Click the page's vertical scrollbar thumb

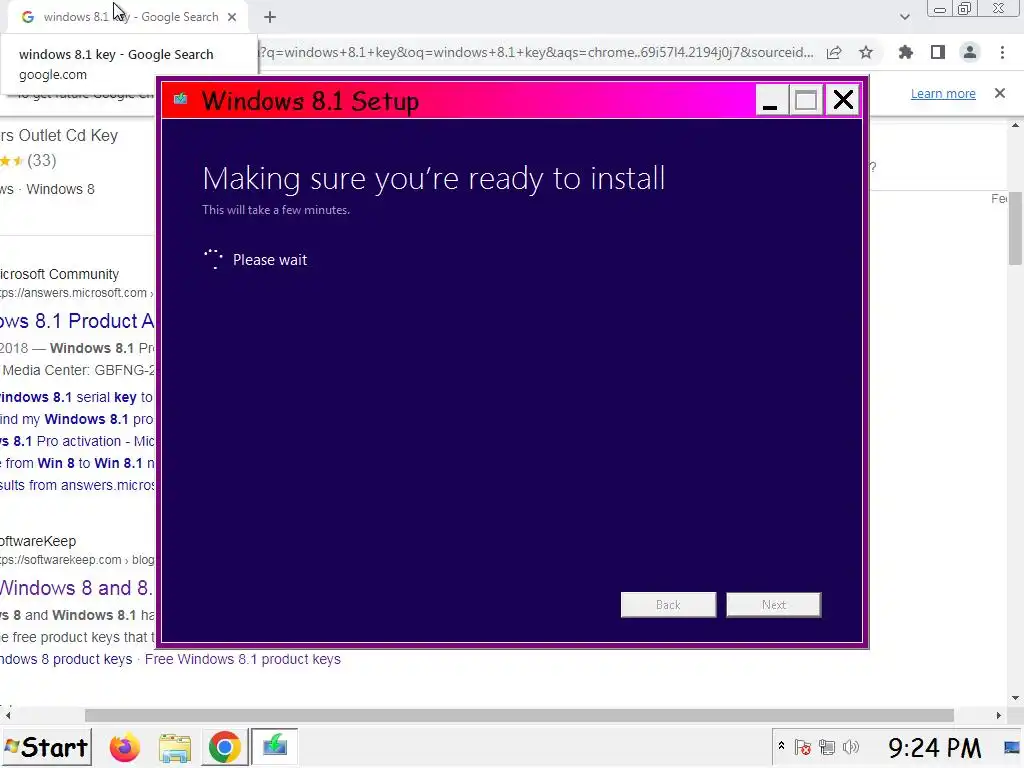tap(1015, 229)
